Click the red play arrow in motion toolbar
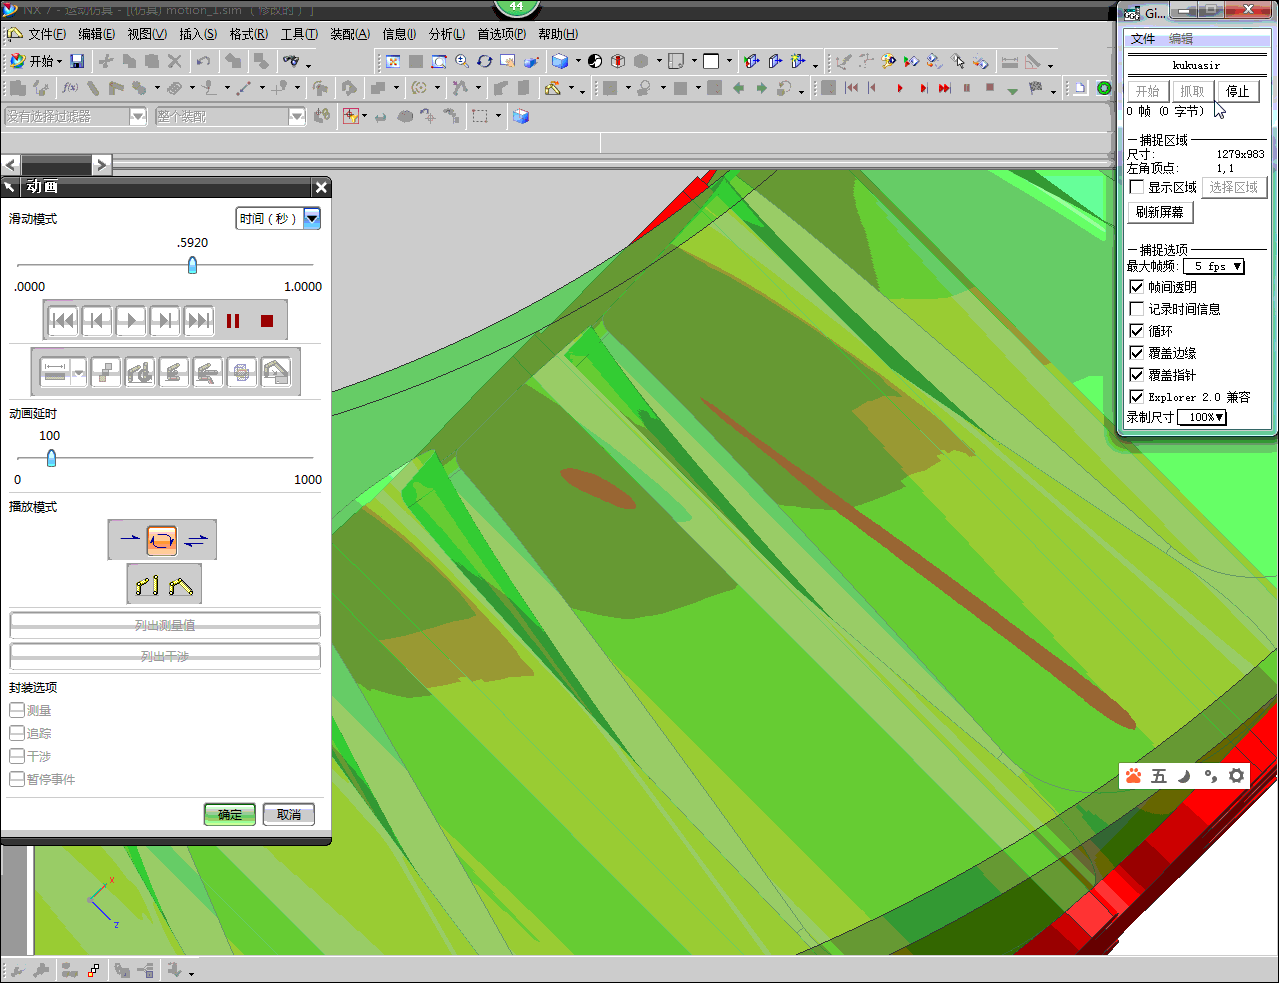The width and height of the screenshot is (1279, 983). tap(900, 88)
